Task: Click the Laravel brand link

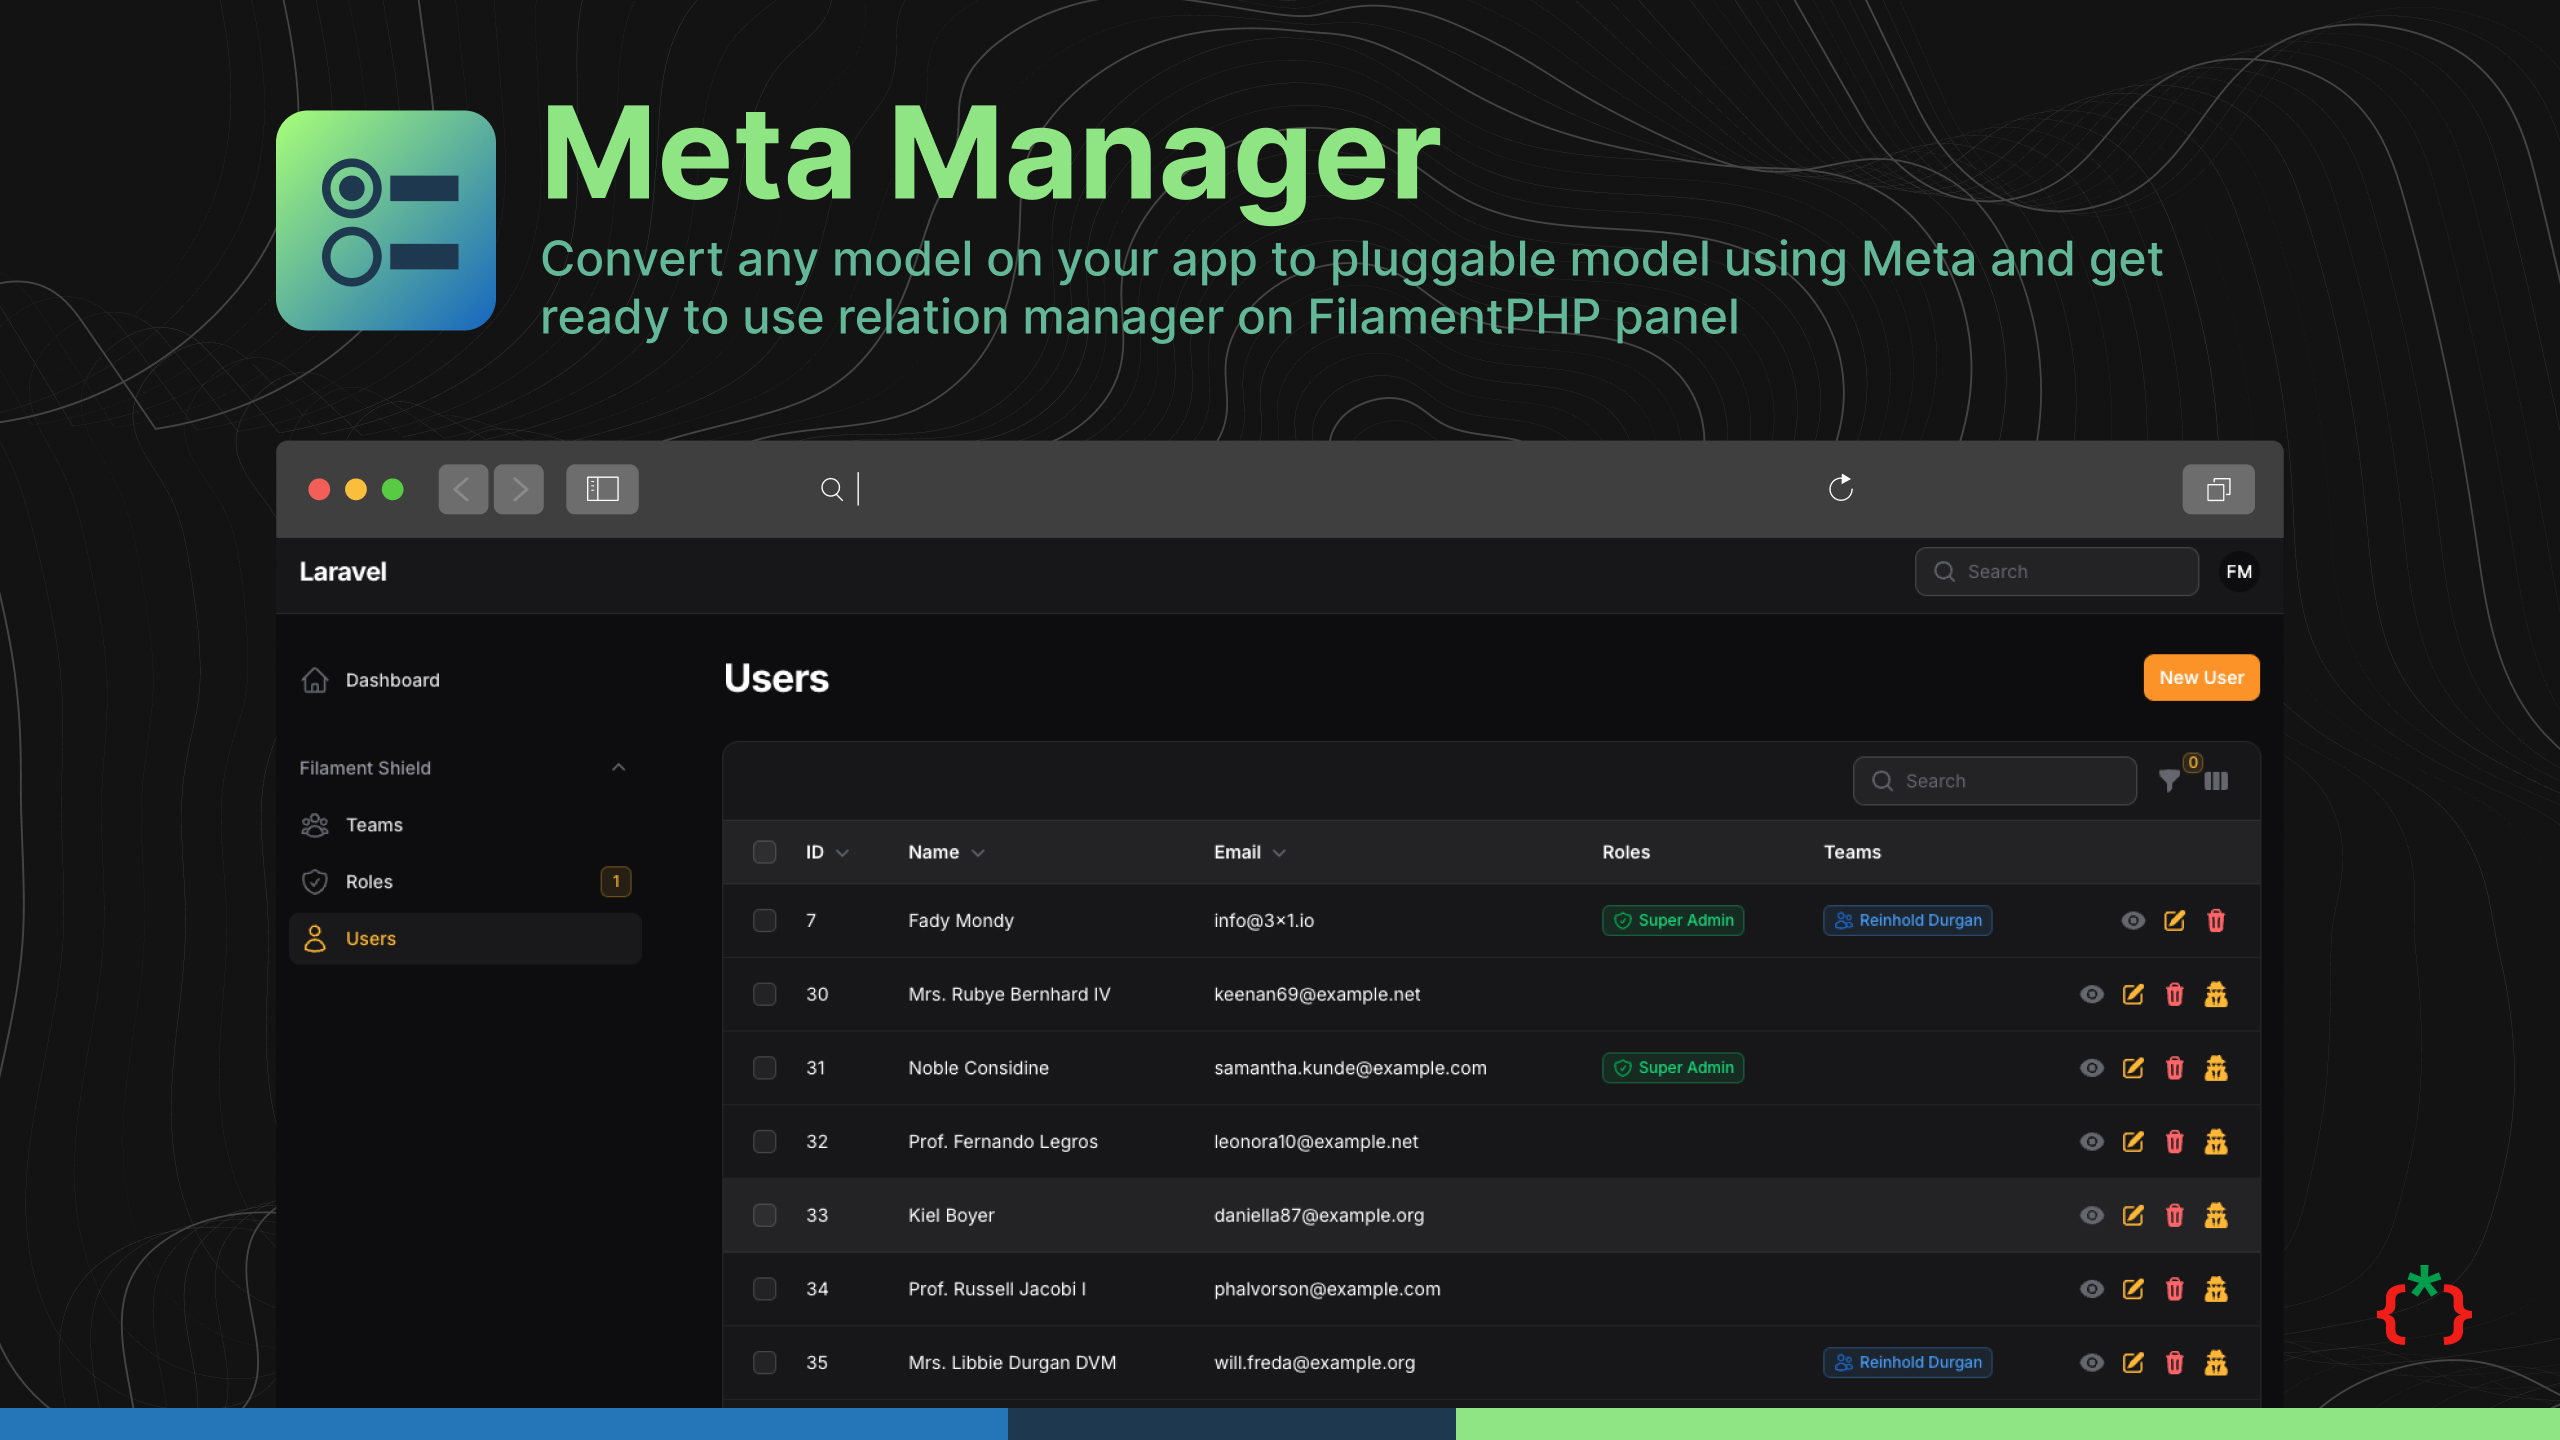Action: tap(343, 572)
